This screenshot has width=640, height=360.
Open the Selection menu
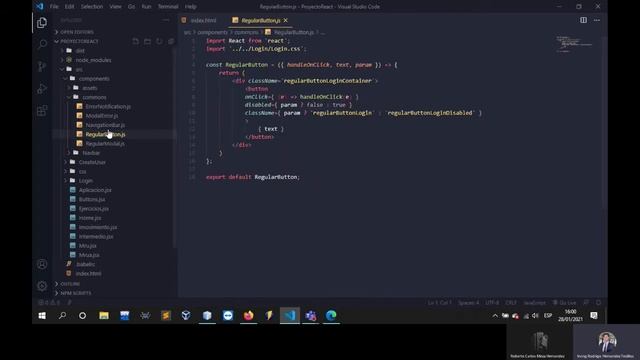coord(92,7)
